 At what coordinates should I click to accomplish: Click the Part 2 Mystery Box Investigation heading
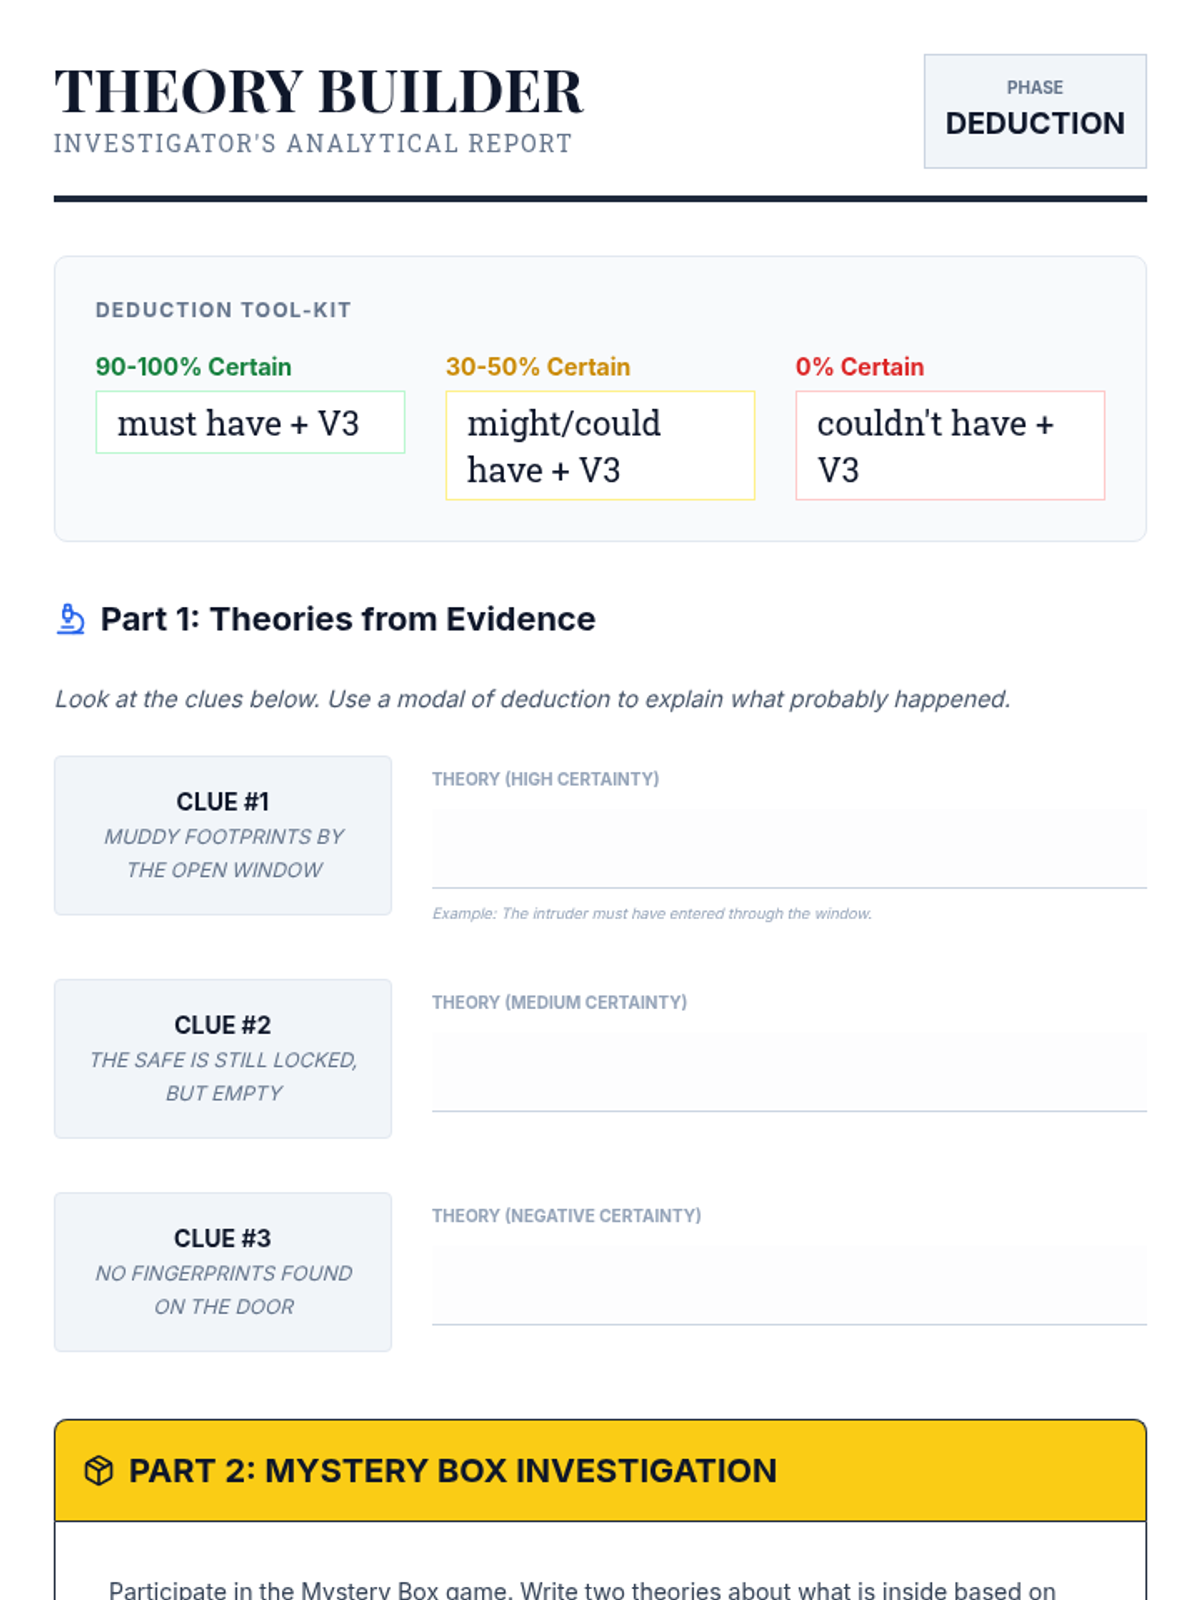click(x=452, y=1471)
